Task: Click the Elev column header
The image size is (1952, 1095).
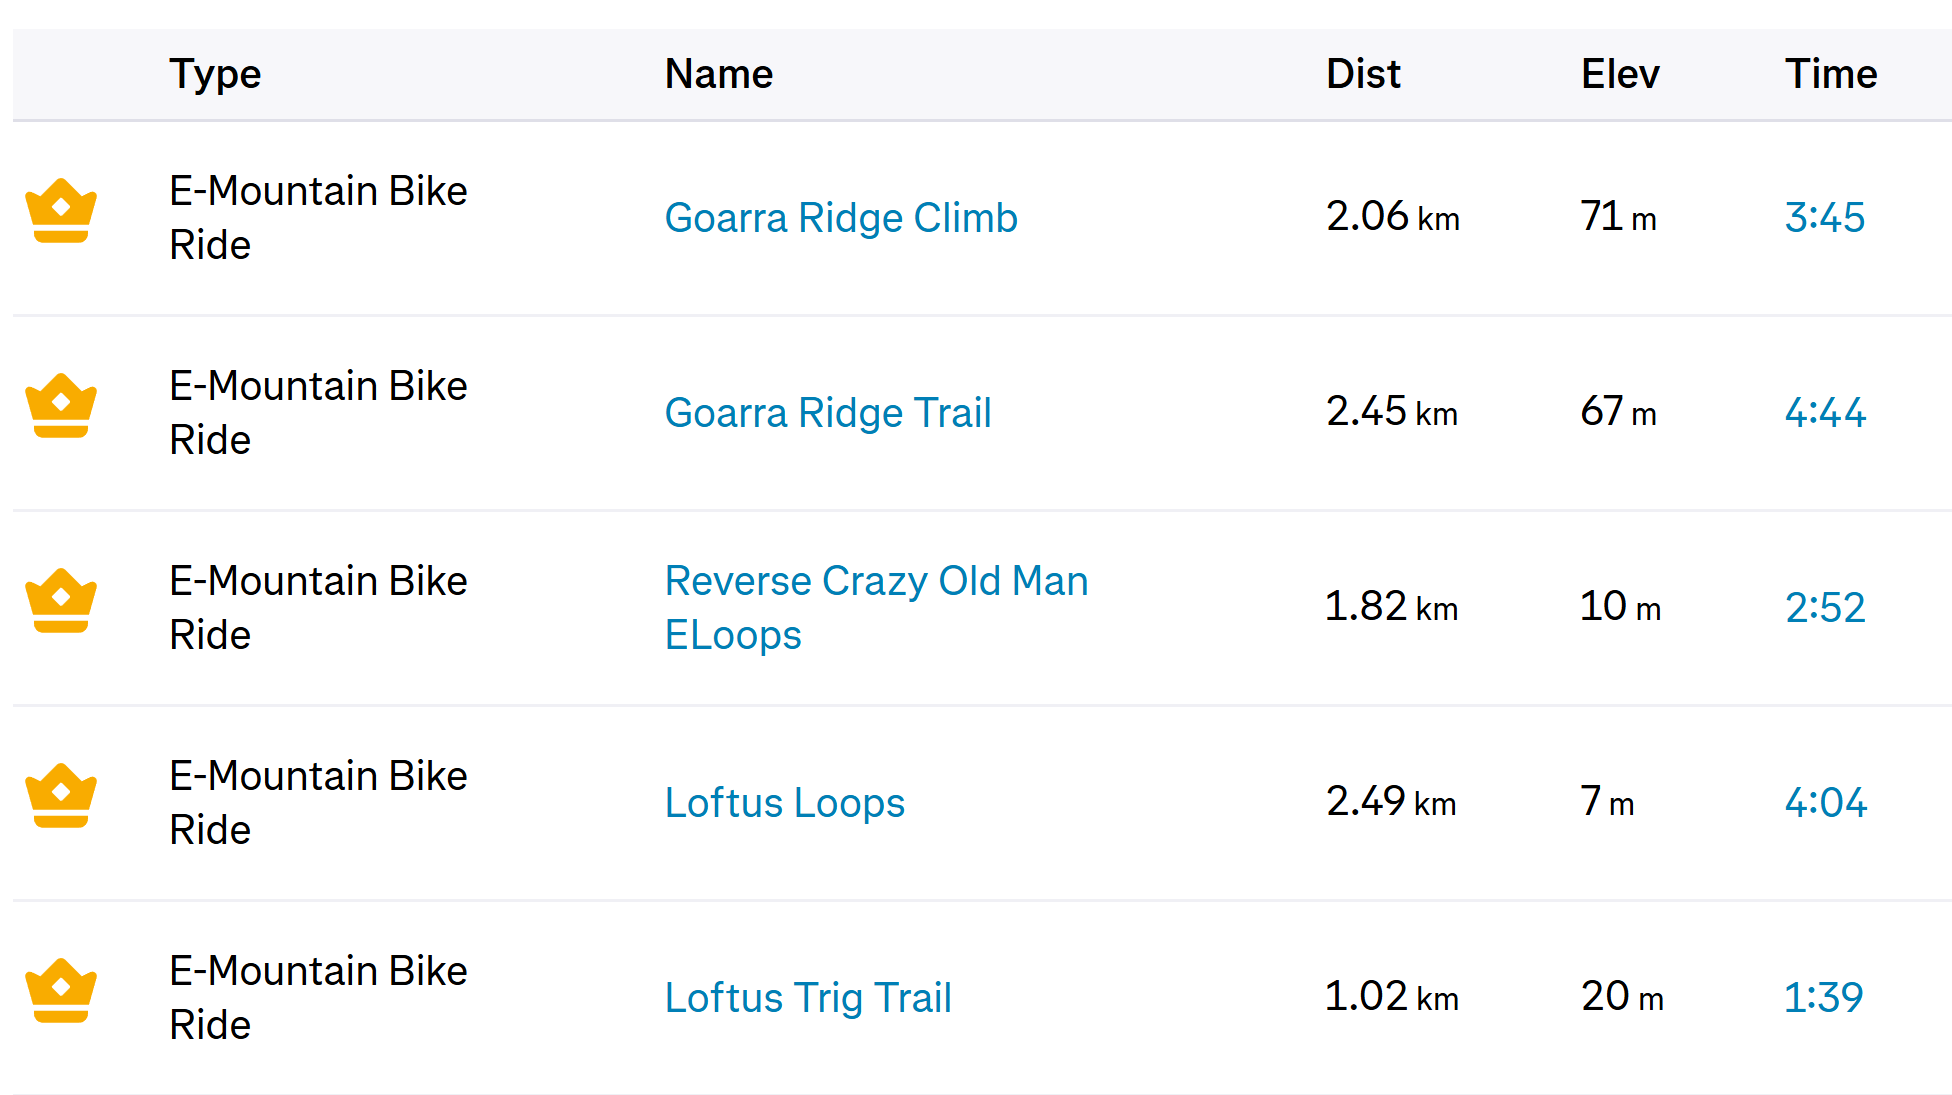Action: pos(1620,74)
